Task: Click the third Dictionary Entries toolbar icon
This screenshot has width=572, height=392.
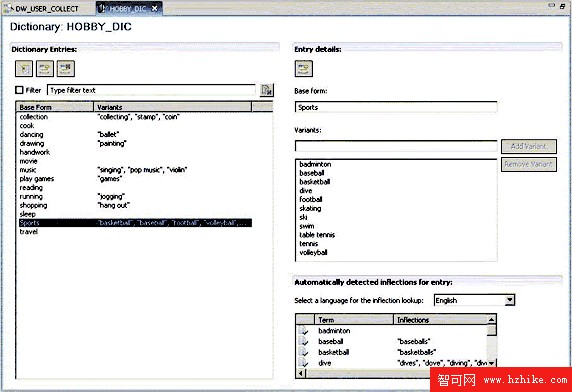Action: tap(66, 69)
